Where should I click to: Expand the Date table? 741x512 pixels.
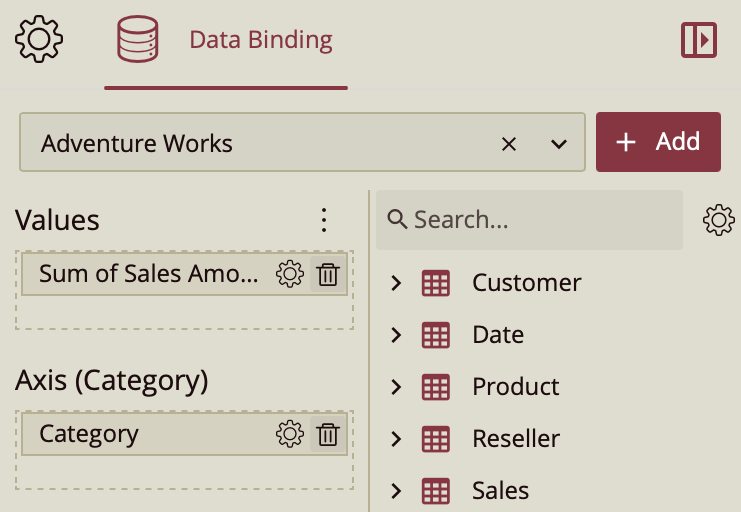click(396, 335)
